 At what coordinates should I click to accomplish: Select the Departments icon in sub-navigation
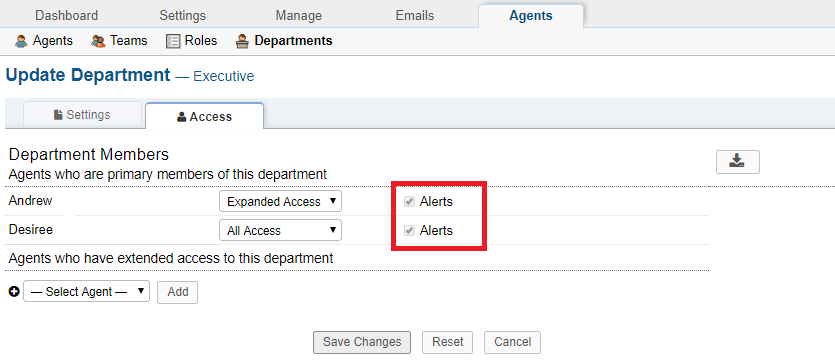point(242,41)
